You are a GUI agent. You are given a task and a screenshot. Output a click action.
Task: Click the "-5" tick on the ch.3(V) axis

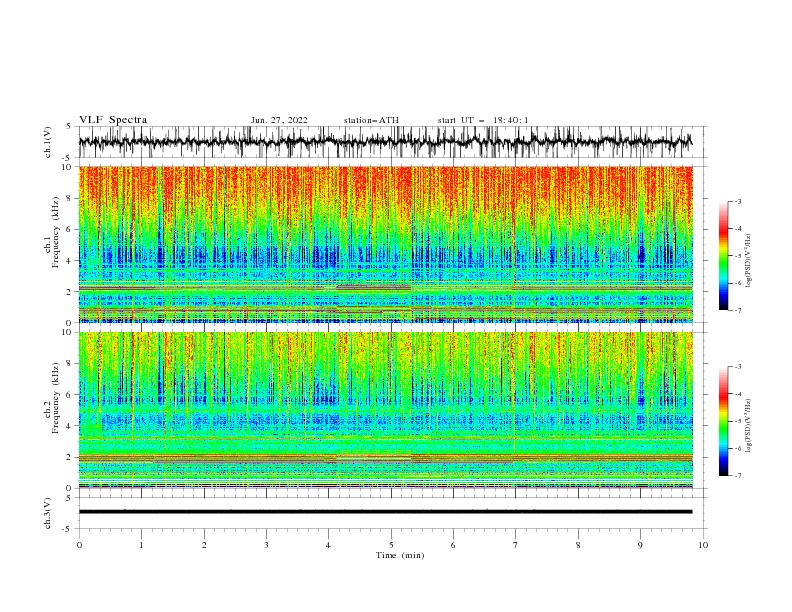[x=67, y=529]
